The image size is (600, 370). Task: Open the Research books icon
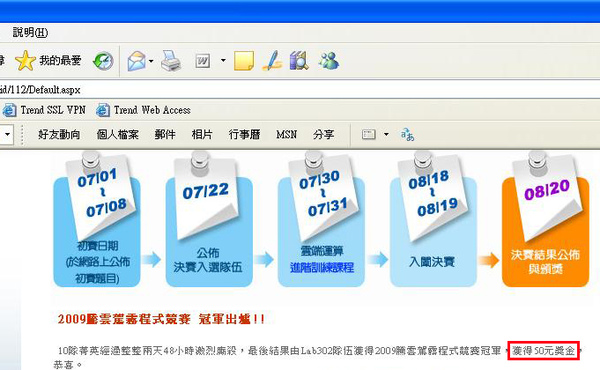pos(299,61)
